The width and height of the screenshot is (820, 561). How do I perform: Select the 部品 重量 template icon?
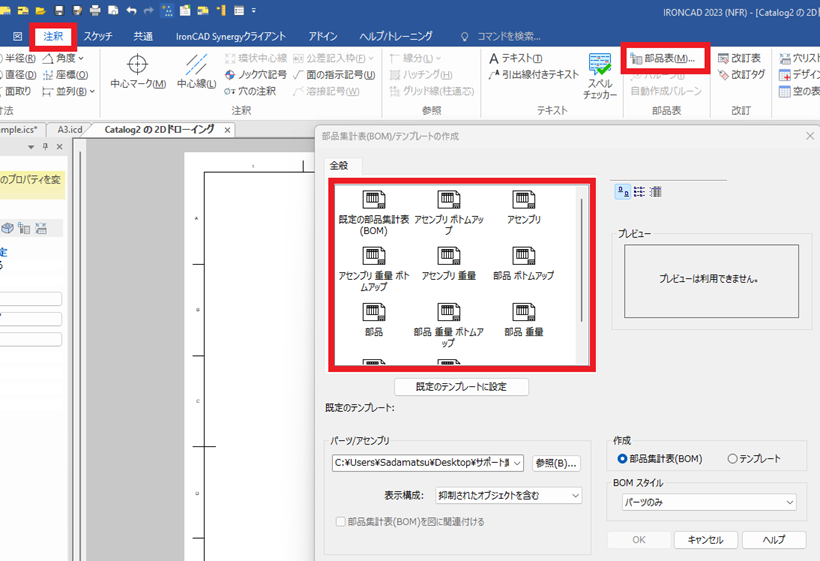pyautogui.click(x=523, y=320)
